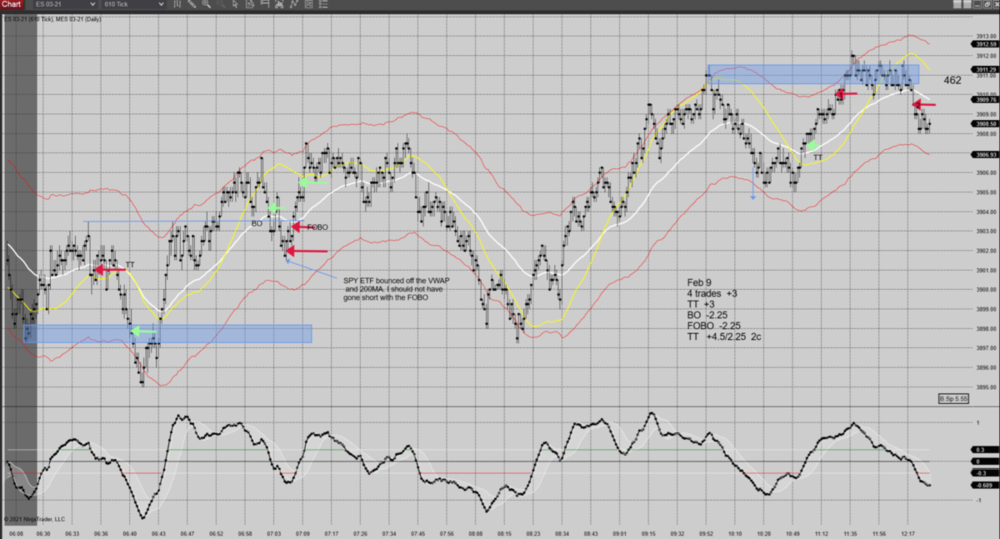Viewport: 1000px width, 539px height.
Task: Select the red Chart tab
Action: (x=17, y=5)
